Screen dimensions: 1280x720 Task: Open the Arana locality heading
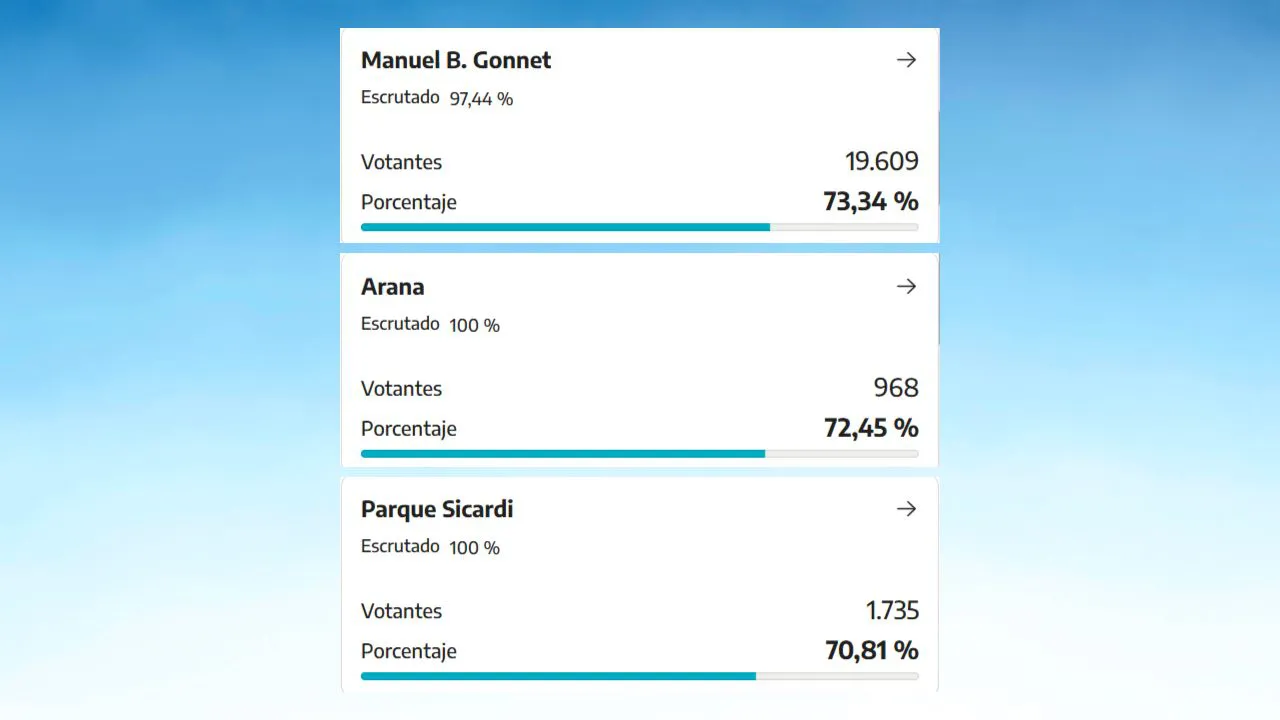(393, 287)
